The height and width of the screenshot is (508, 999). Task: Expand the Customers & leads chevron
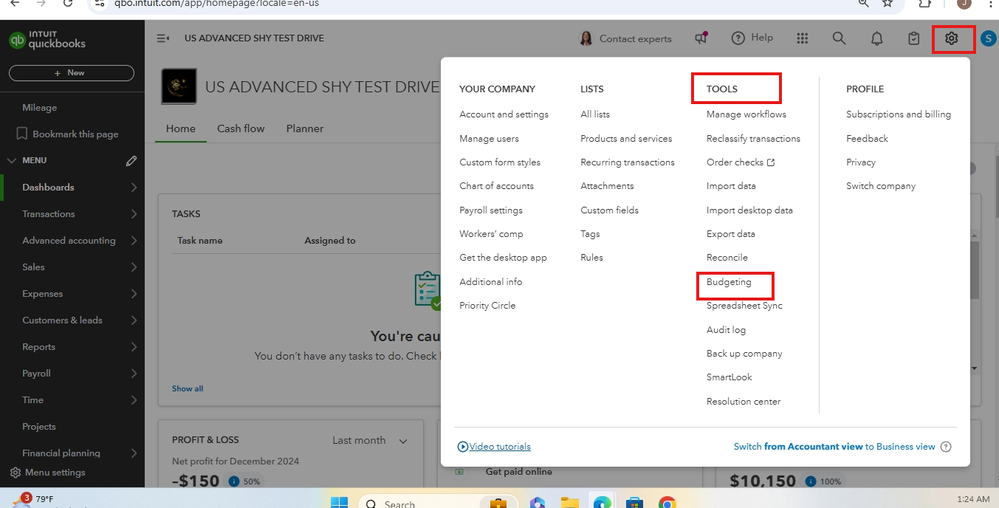(134, 321)
